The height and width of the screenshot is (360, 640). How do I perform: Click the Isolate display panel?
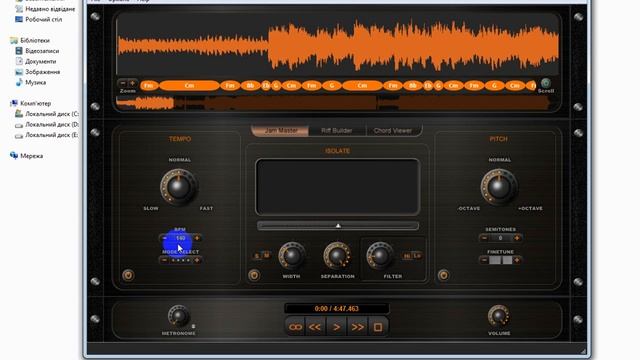coord(337,187)
